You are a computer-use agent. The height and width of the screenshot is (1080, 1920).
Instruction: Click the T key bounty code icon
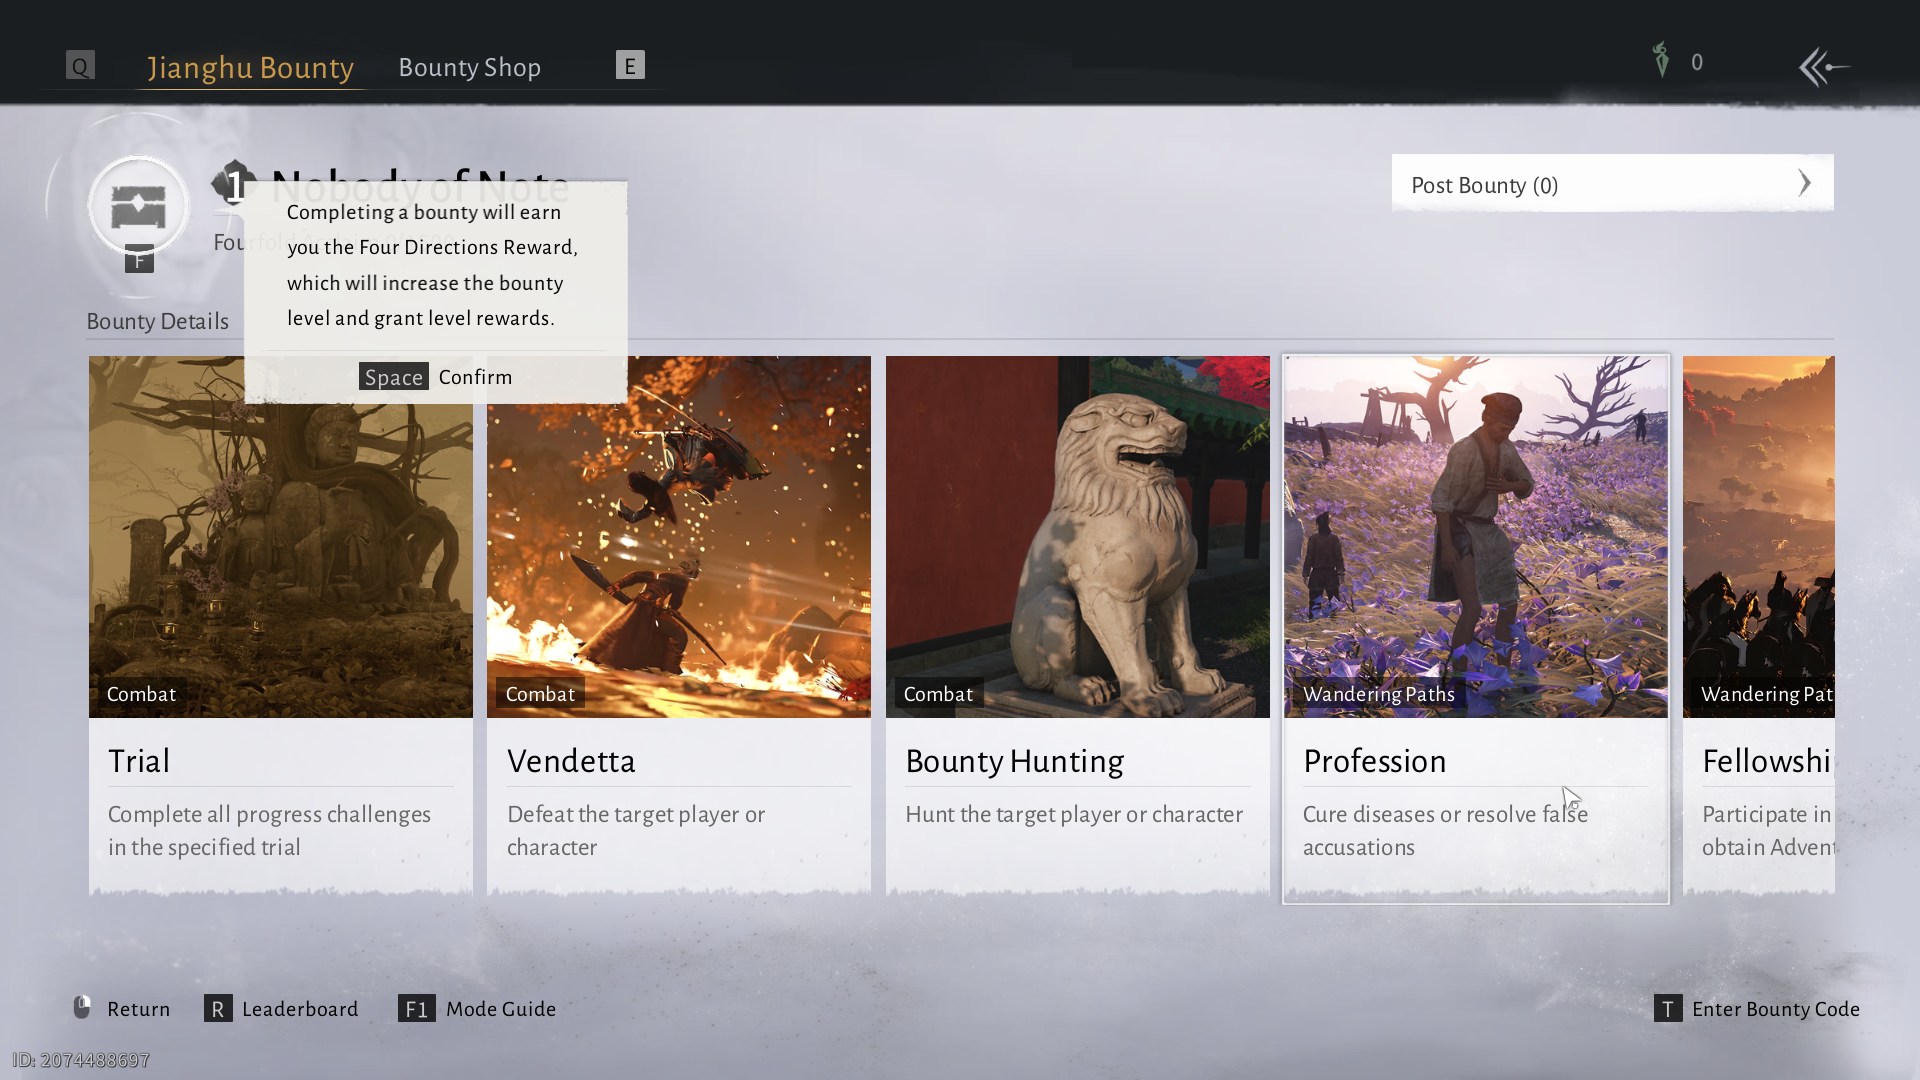[x=1667, y=1008]
